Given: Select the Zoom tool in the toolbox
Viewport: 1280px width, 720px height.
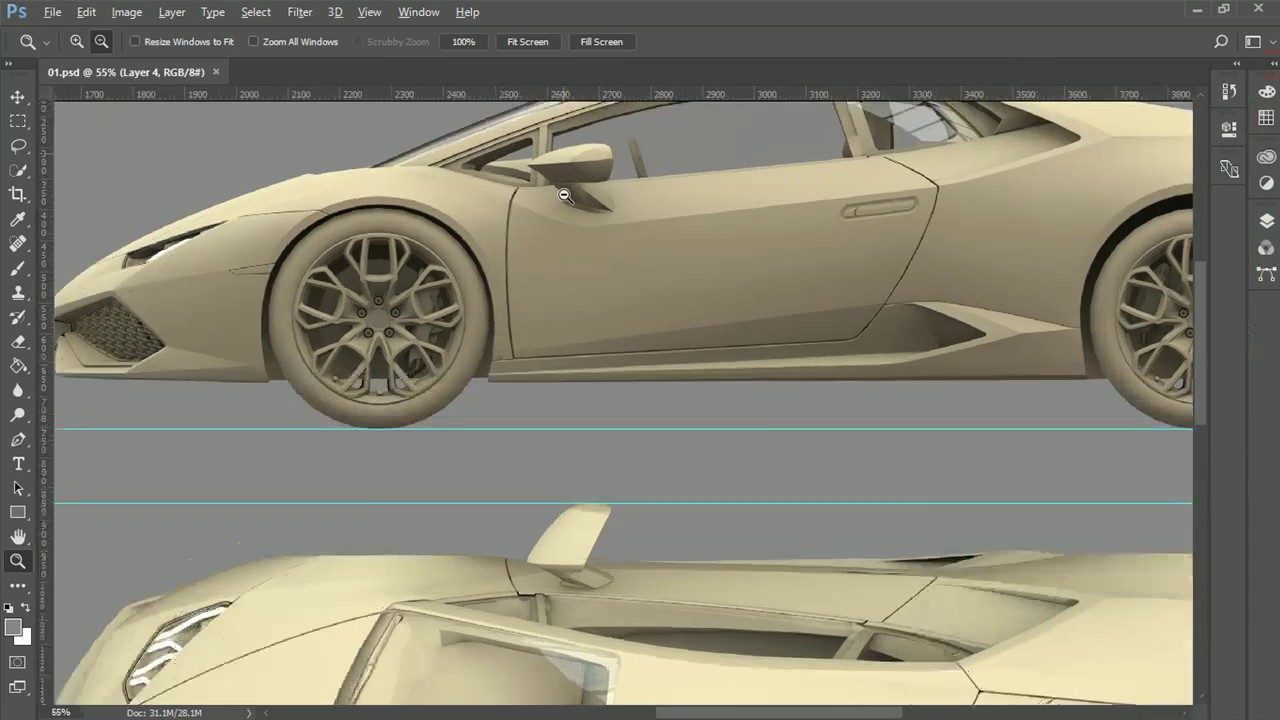Looking at the screenshot, I should click(18, 562).
